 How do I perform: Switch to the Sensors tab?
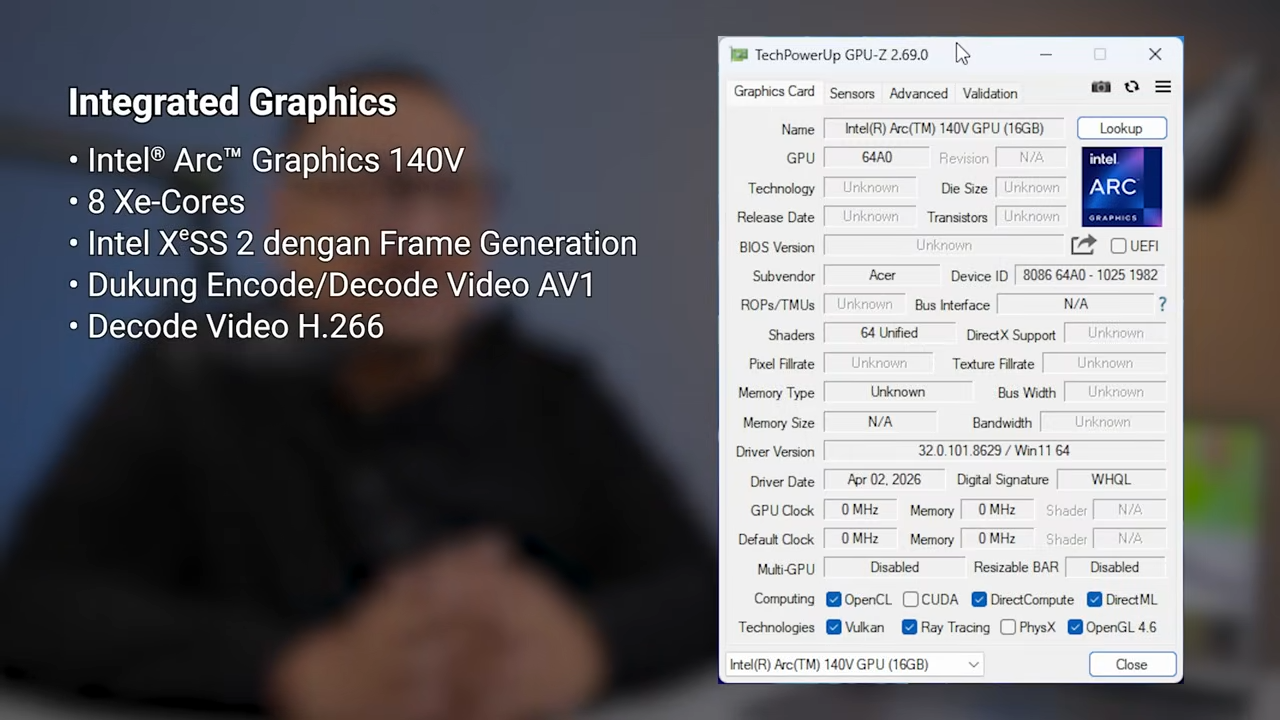pos(852,93)
